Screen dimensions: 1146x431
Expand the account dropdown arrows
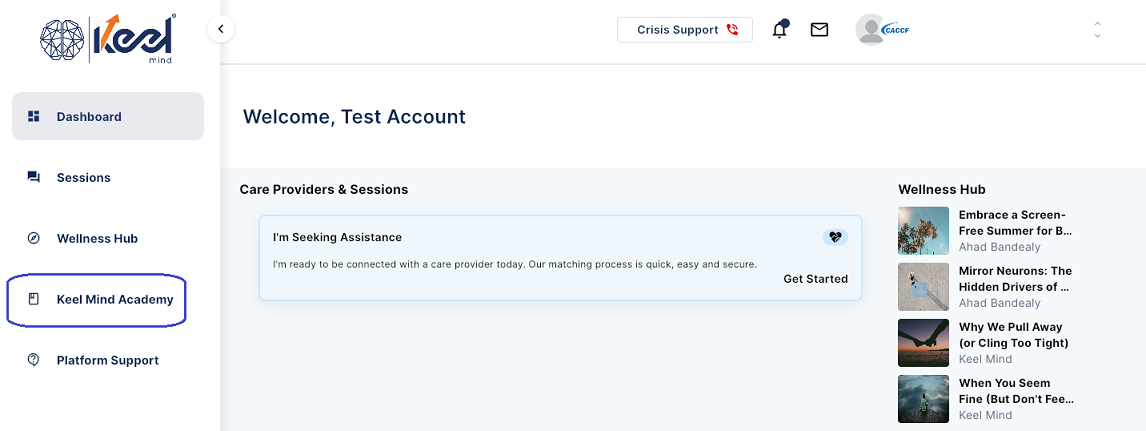pos(1097,30)
